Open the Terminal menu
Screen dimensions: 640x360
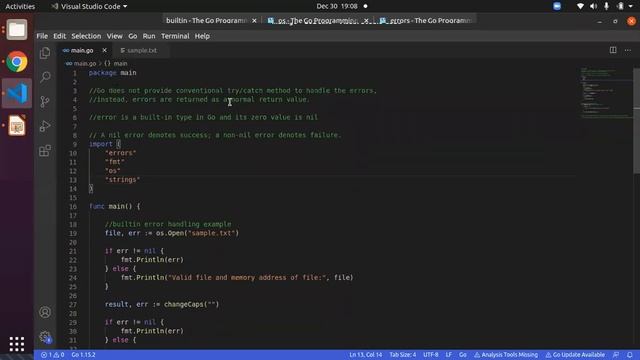(x=175, y=36)
